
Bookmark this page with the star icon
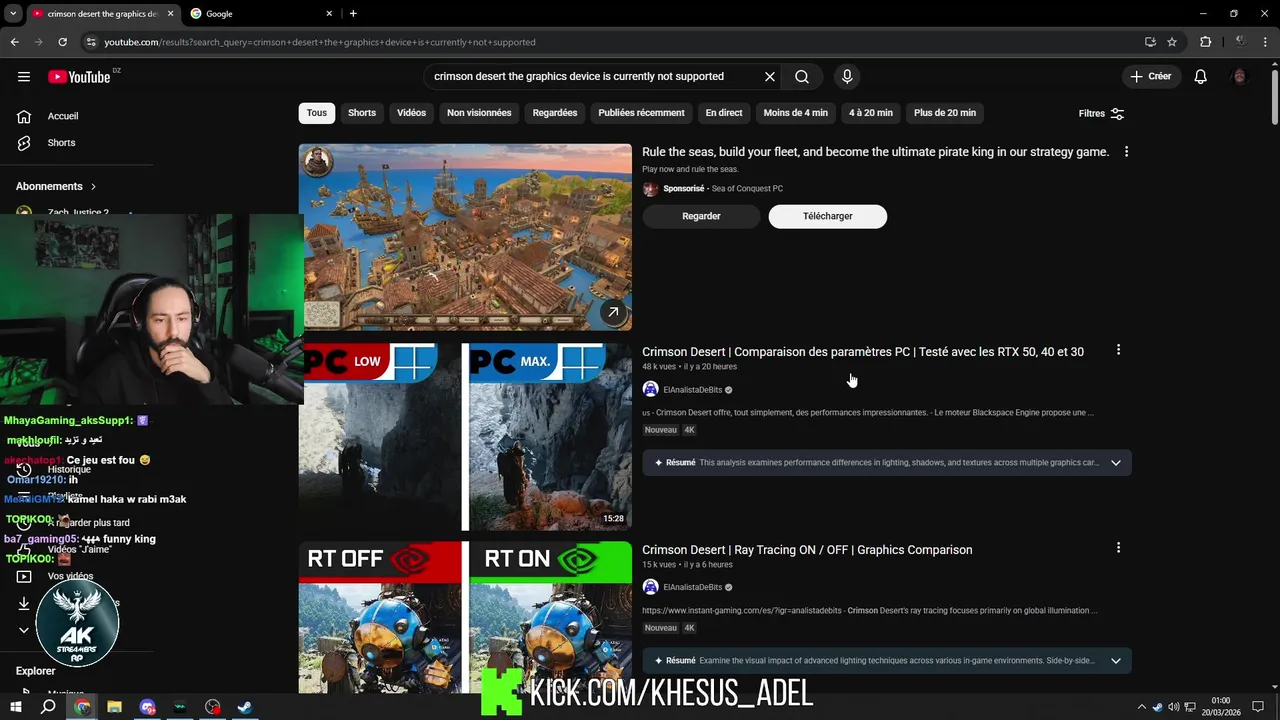click(1172, 42)
